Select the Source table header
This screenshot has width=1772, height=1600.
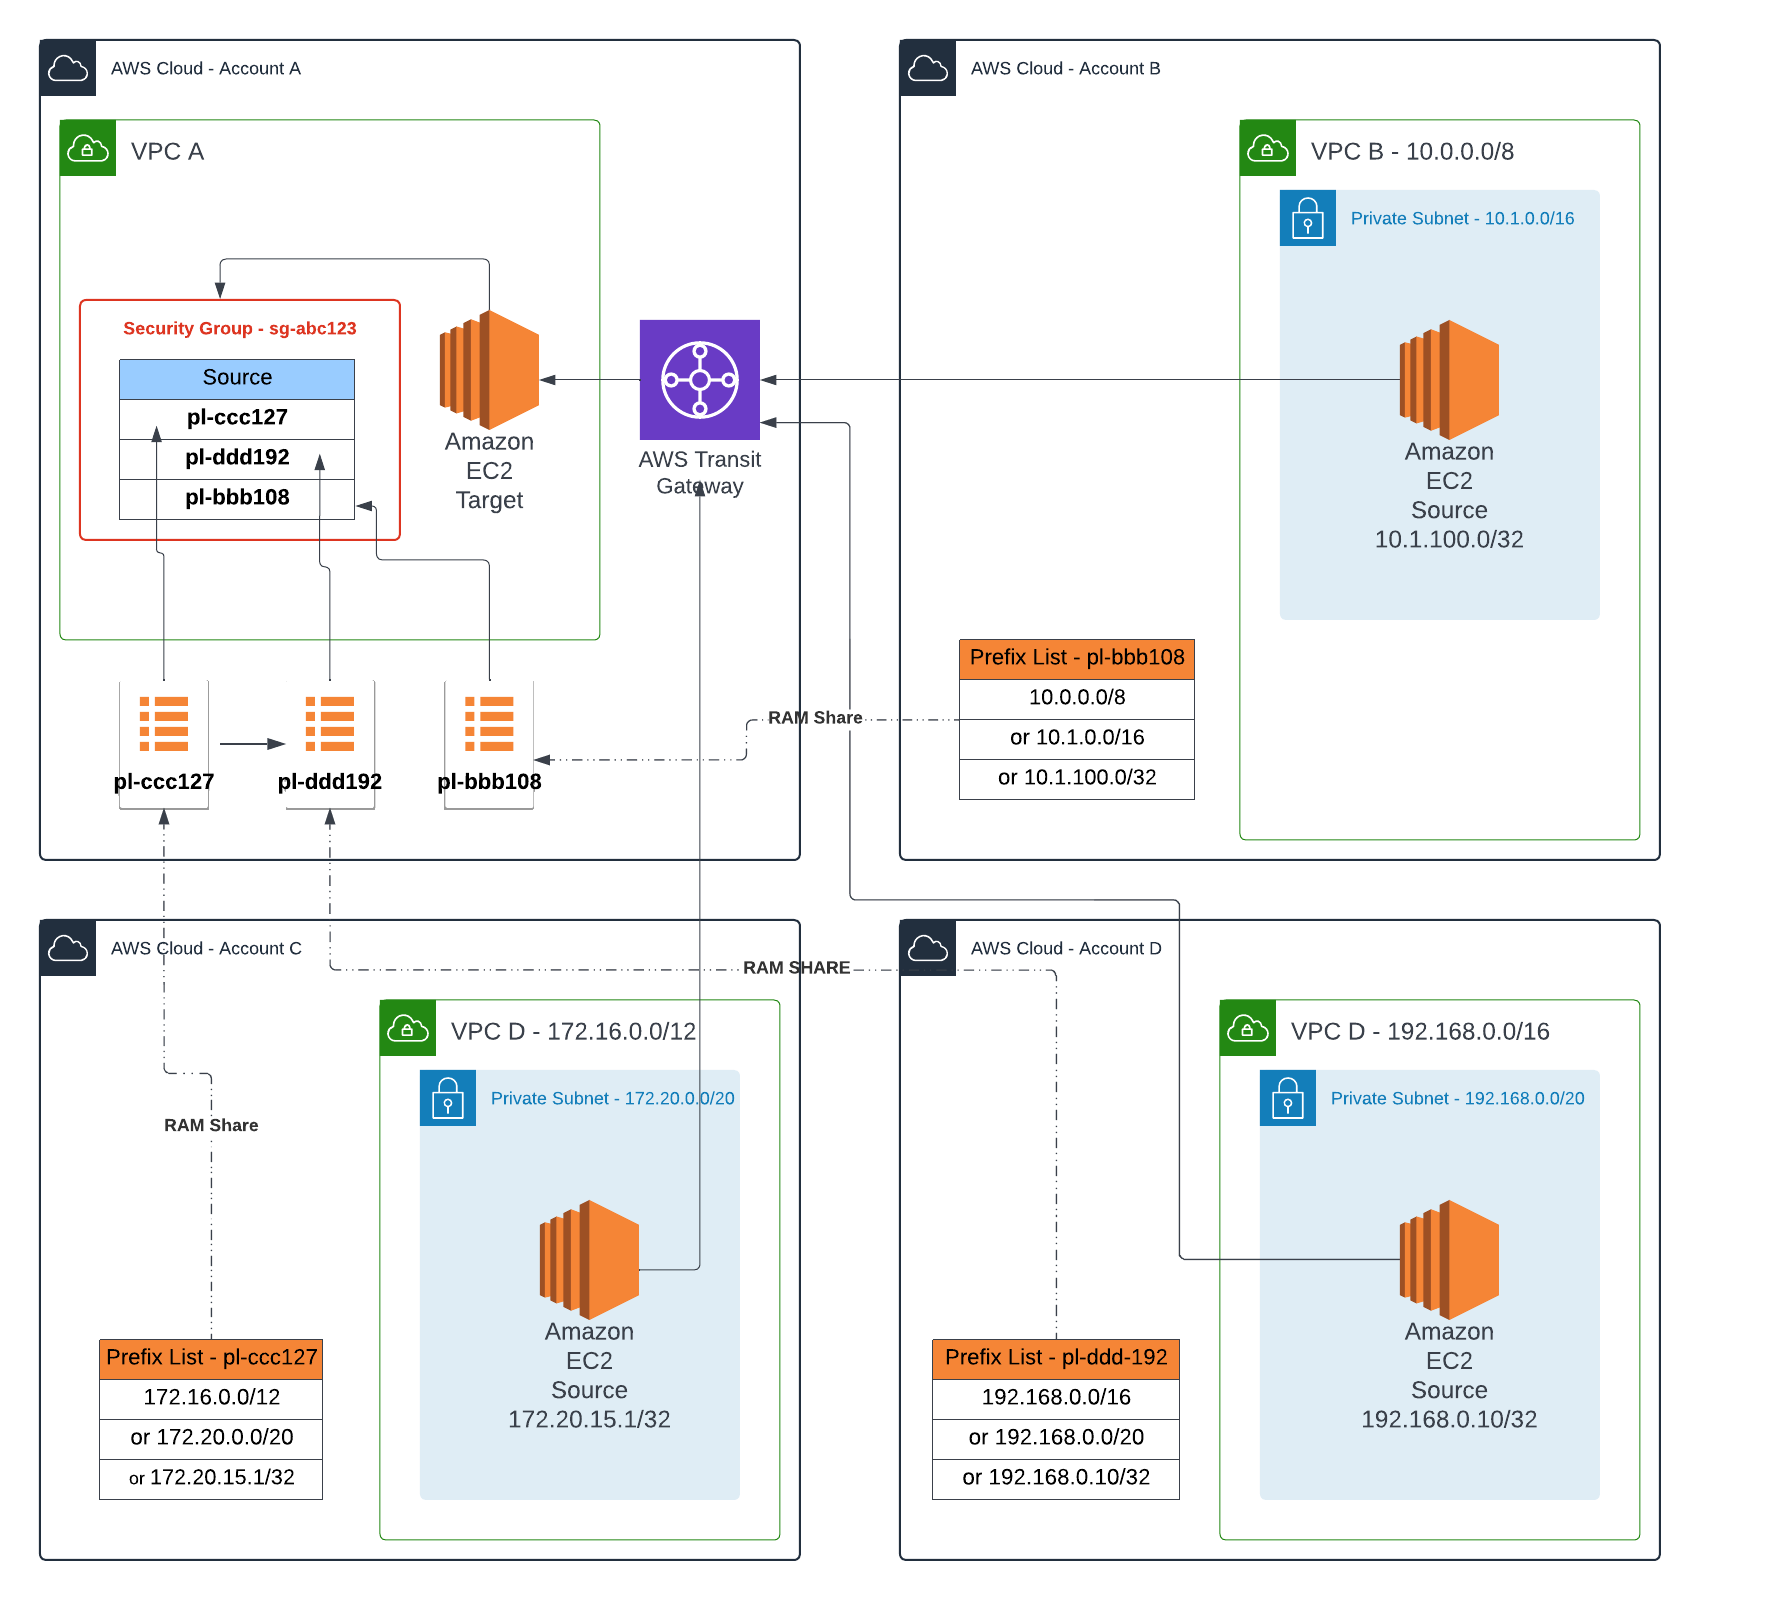(237, 379)
